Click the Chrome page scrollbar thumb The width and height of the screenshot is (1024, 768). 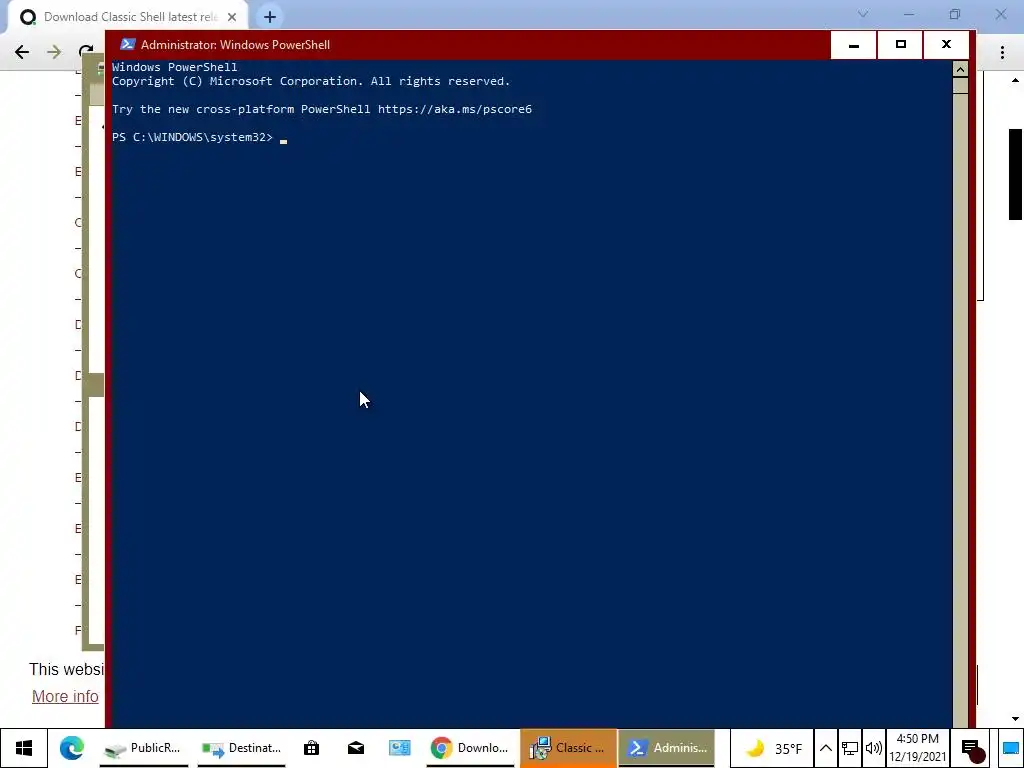tap(1016, 174)
